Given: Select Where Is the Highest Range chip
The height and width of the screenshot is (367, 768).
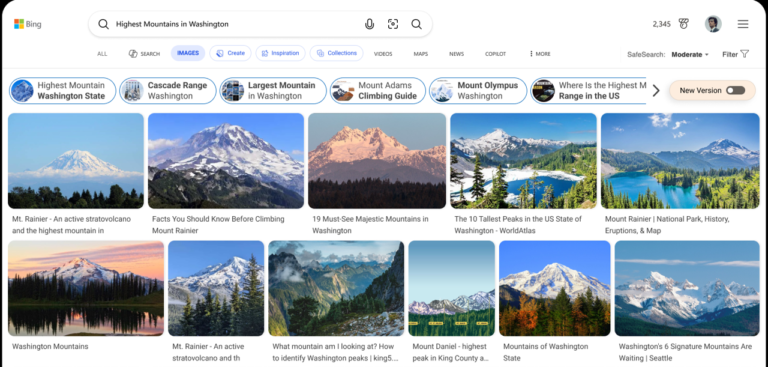Looking at the screenshot, I should (588, 91).
